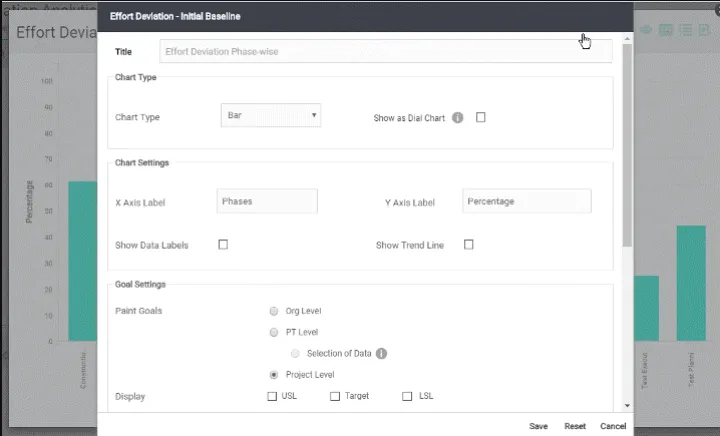The image size is (720, 436).
Task: Click the Title text field
Action: 385,52
